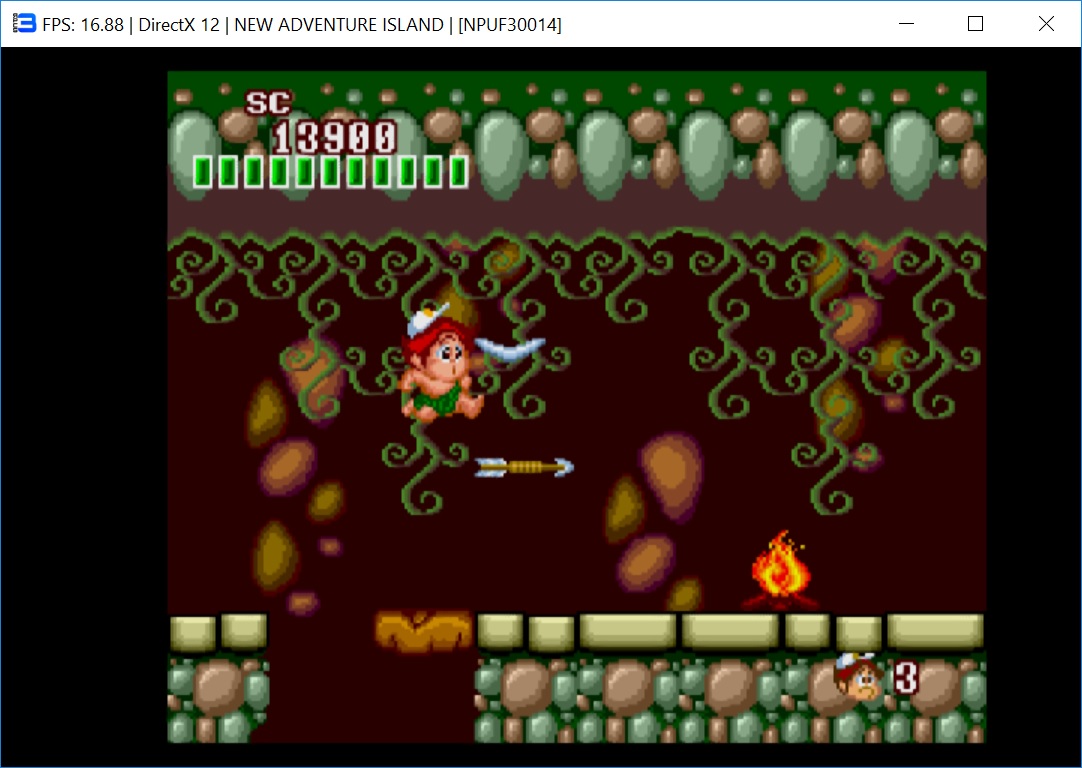This screenshot has width=1082, height=768.
Task: Click the RPCS3 app icon in title bar
Action: point(23,24)
